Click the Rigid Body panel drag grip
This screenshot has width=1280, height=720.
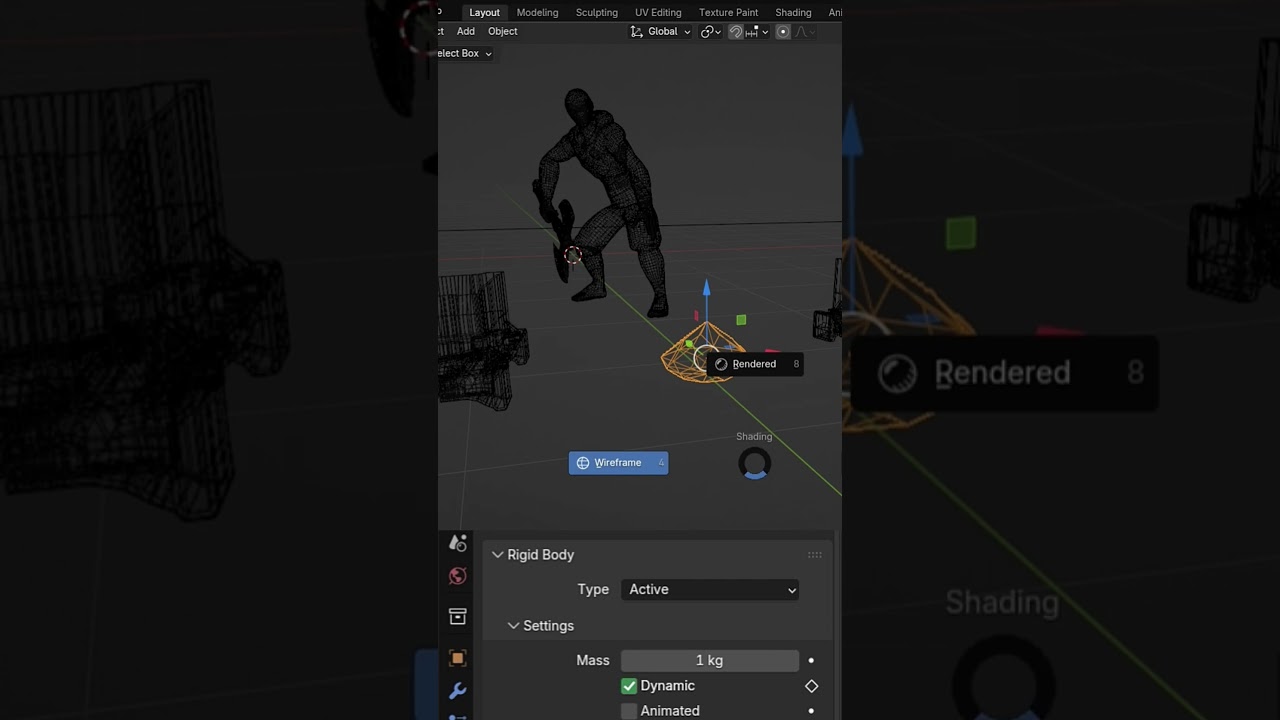pos(815,555)
